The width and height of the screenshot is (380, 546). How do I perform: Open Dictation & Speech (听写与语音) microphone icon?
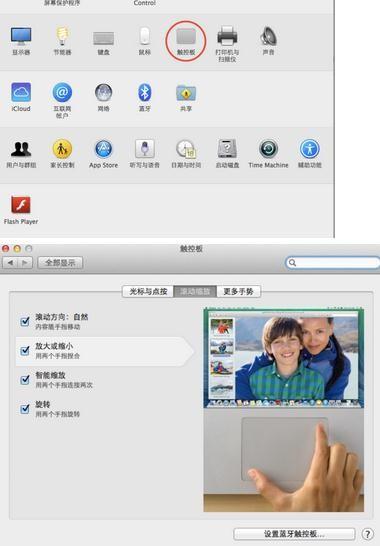[145, 149]
